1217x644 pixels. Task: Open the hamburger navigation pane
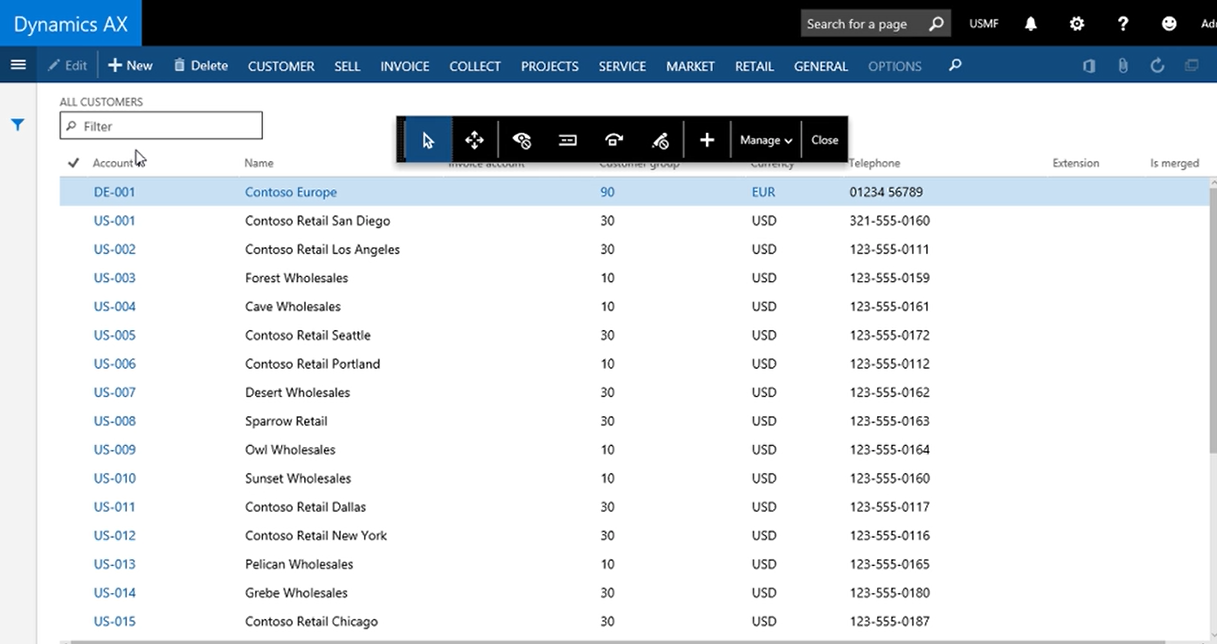pyautogui.click(x=18, y=65)
